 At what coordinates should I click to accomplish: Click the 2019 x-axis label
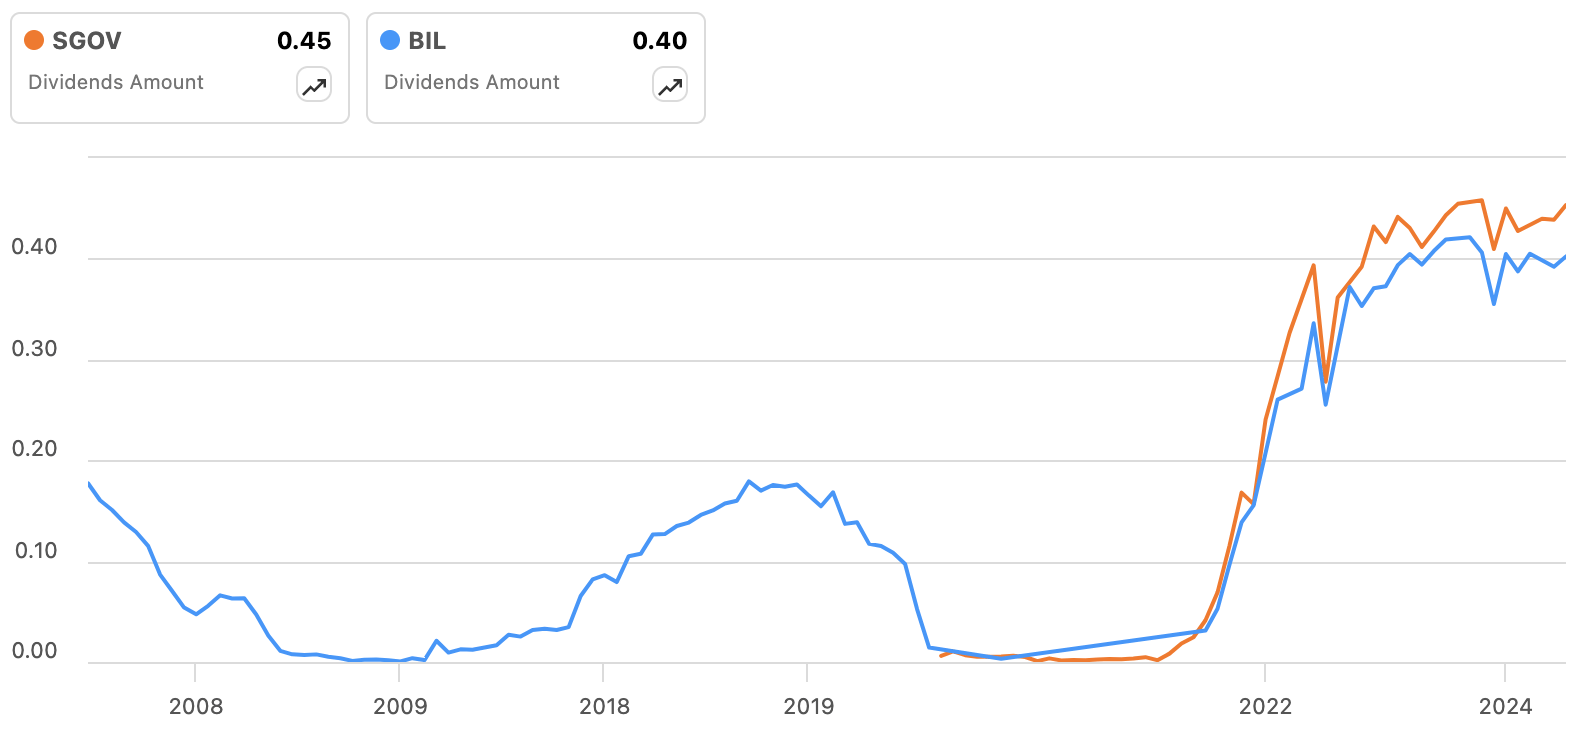coord(809,707)
